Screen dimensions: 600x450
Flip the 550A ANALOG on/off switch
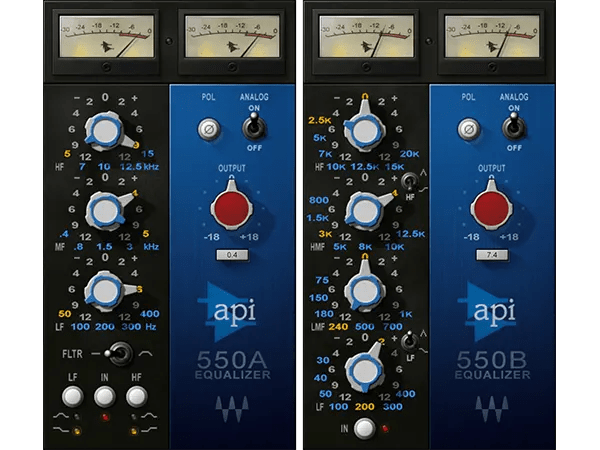point(254,127)
